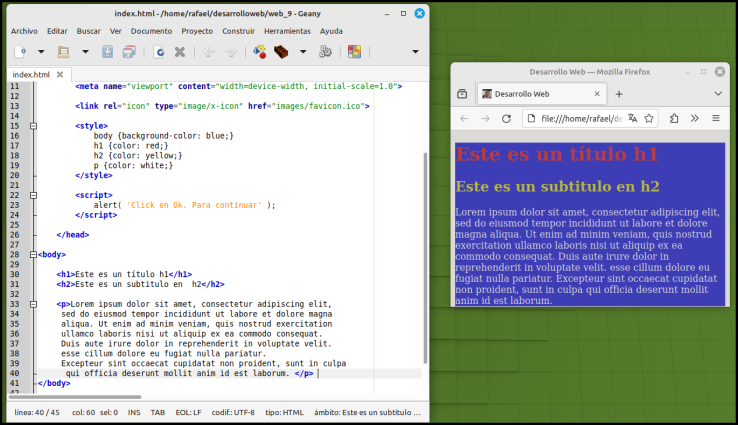Screen dimensions: 738x425
Task: Click the 'codif.: UTF-8' status bar entry
Action: click(x=233, y=412)
